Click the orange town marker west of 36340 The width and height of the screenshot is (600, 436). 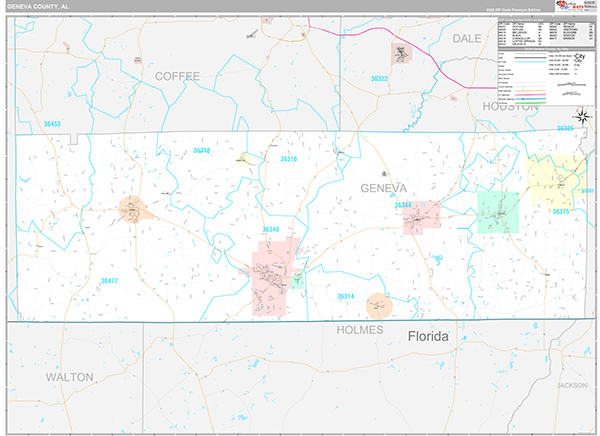[x=132, y=210]
